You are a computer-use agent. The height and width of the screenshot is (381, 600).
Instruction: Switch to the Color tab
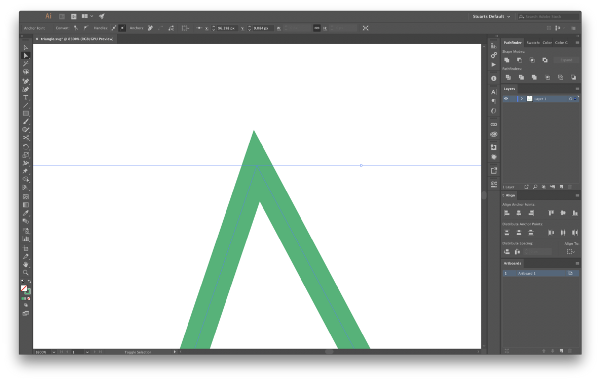click(x=547, y=42)
